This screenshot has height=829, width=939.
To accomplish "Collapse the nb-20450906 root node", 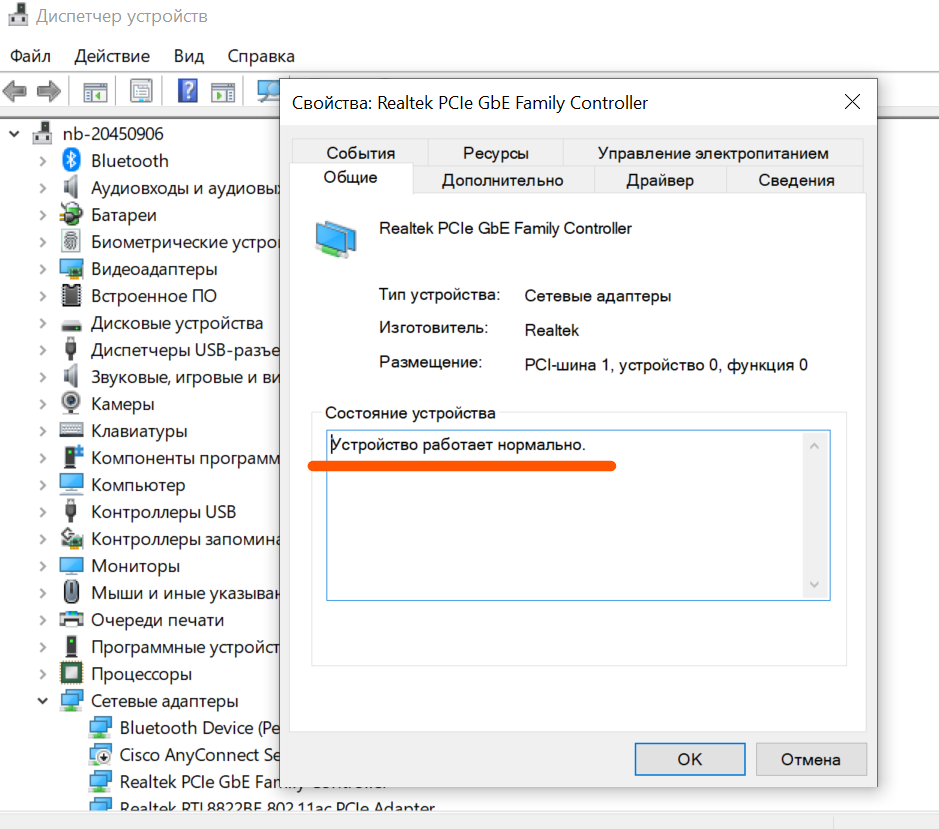I will click(x=14, y=134).
